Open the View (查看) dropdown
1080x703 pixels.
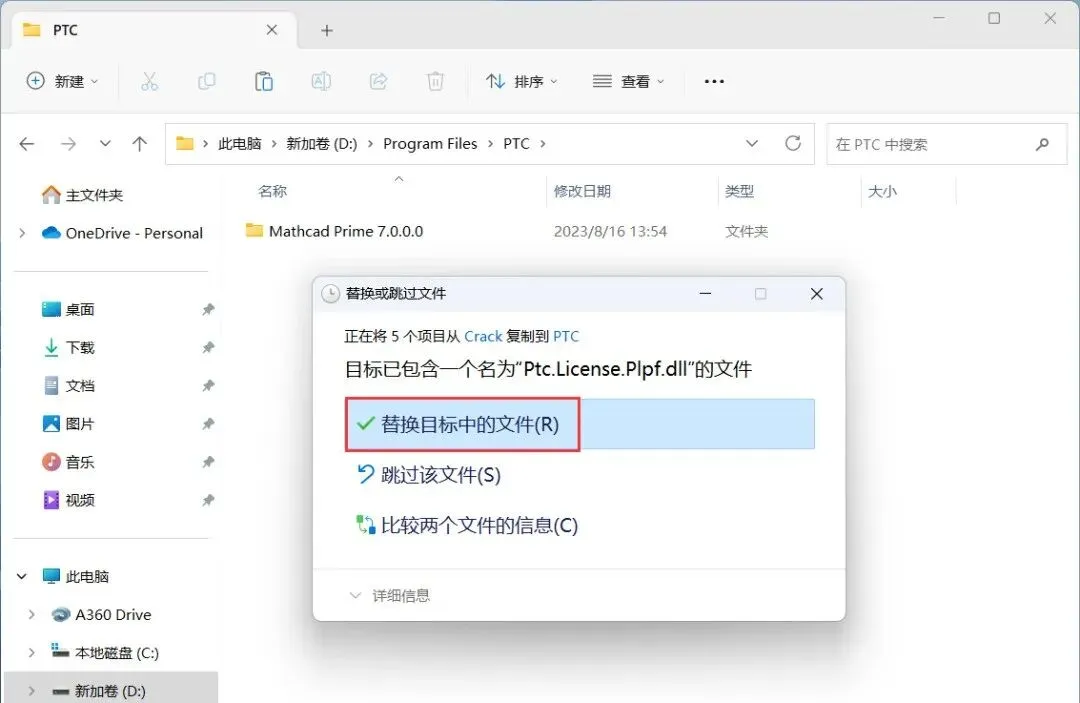[x=628, y=81]
